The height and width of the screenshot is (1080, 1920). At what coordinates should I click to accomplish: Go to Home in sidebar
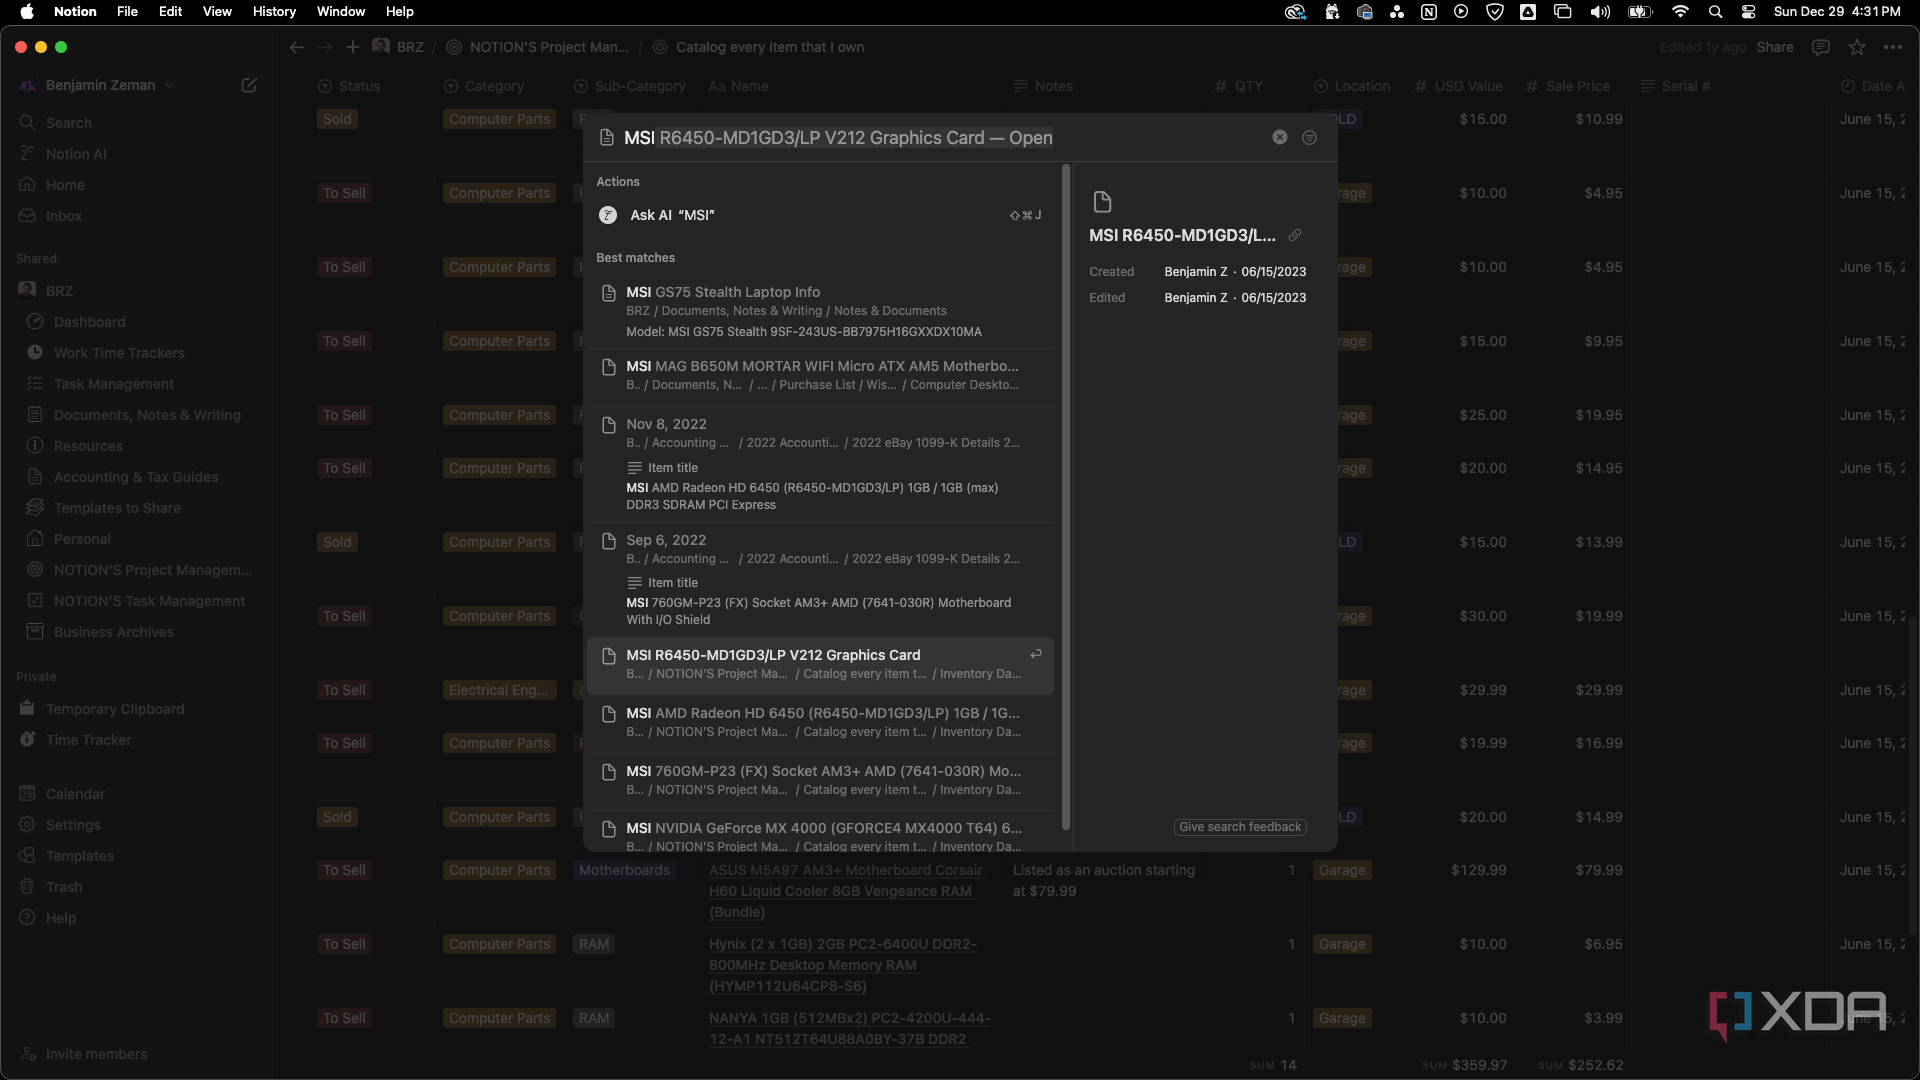tap(65, 185)
